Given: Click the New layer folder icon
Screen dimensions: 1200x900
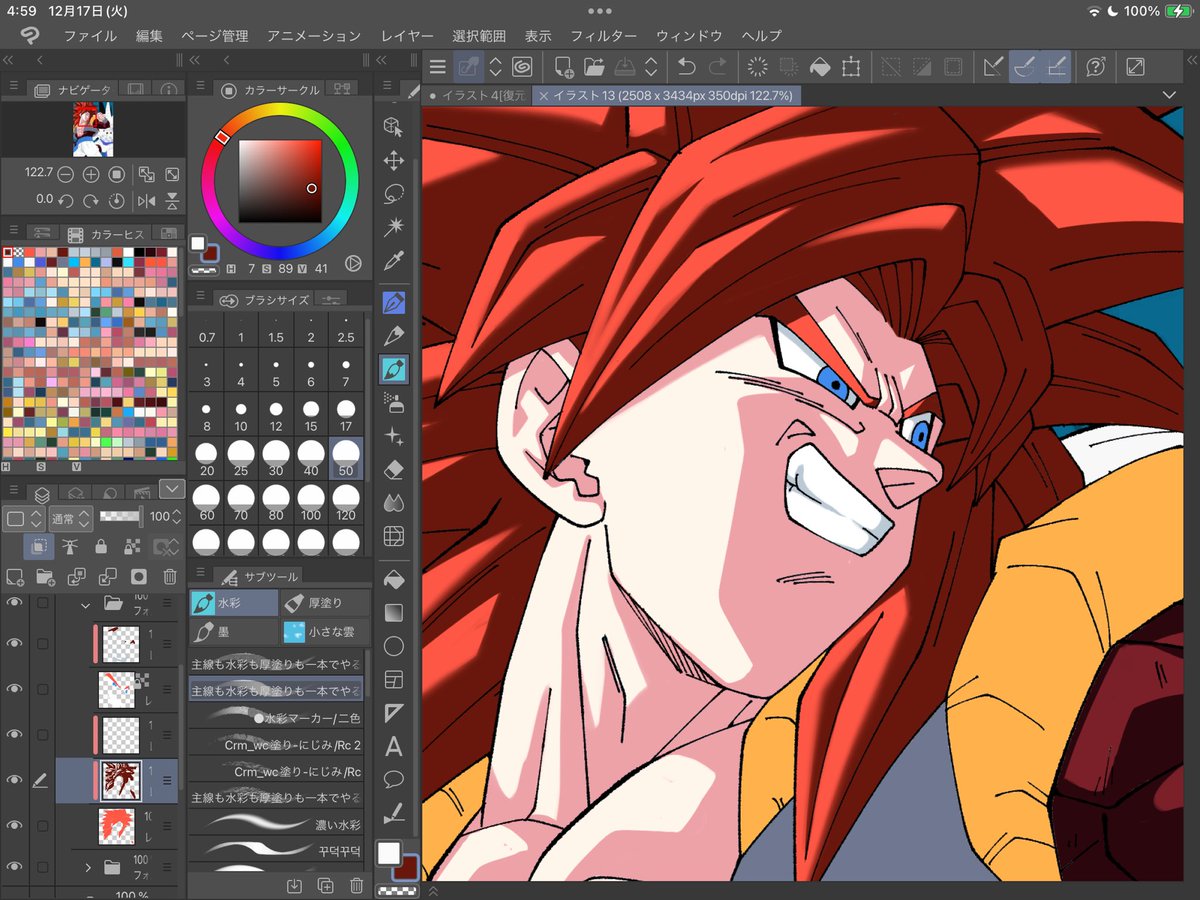Looking at the screenshot, I should 46,577.
